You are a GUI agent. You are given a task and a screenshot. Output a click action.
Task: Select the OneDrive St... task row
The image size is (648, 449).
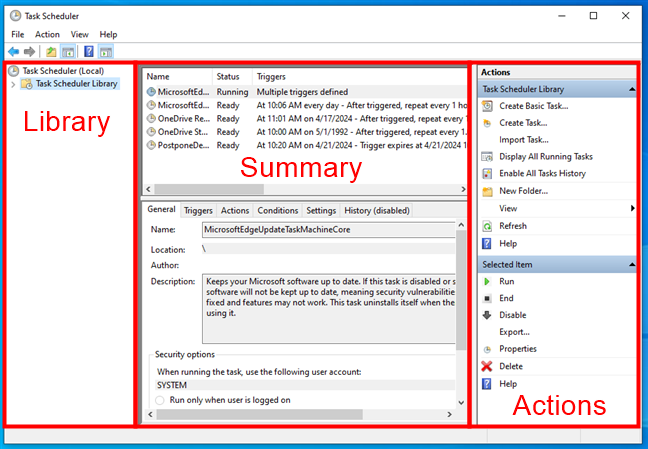[306, 132]
